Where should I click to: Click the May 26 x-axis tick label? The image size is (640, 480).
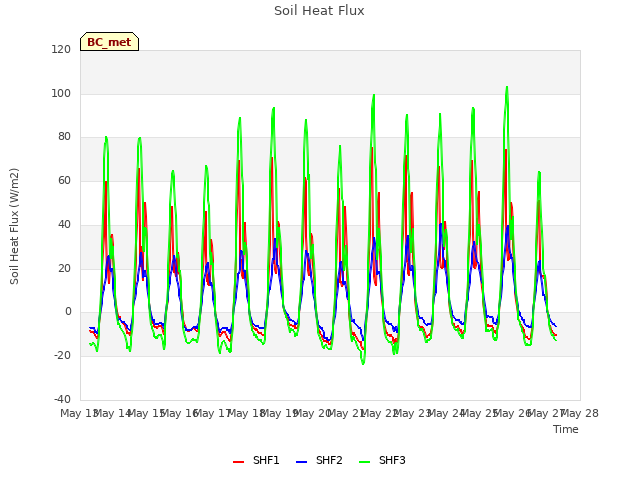click(x=513, y=413)
